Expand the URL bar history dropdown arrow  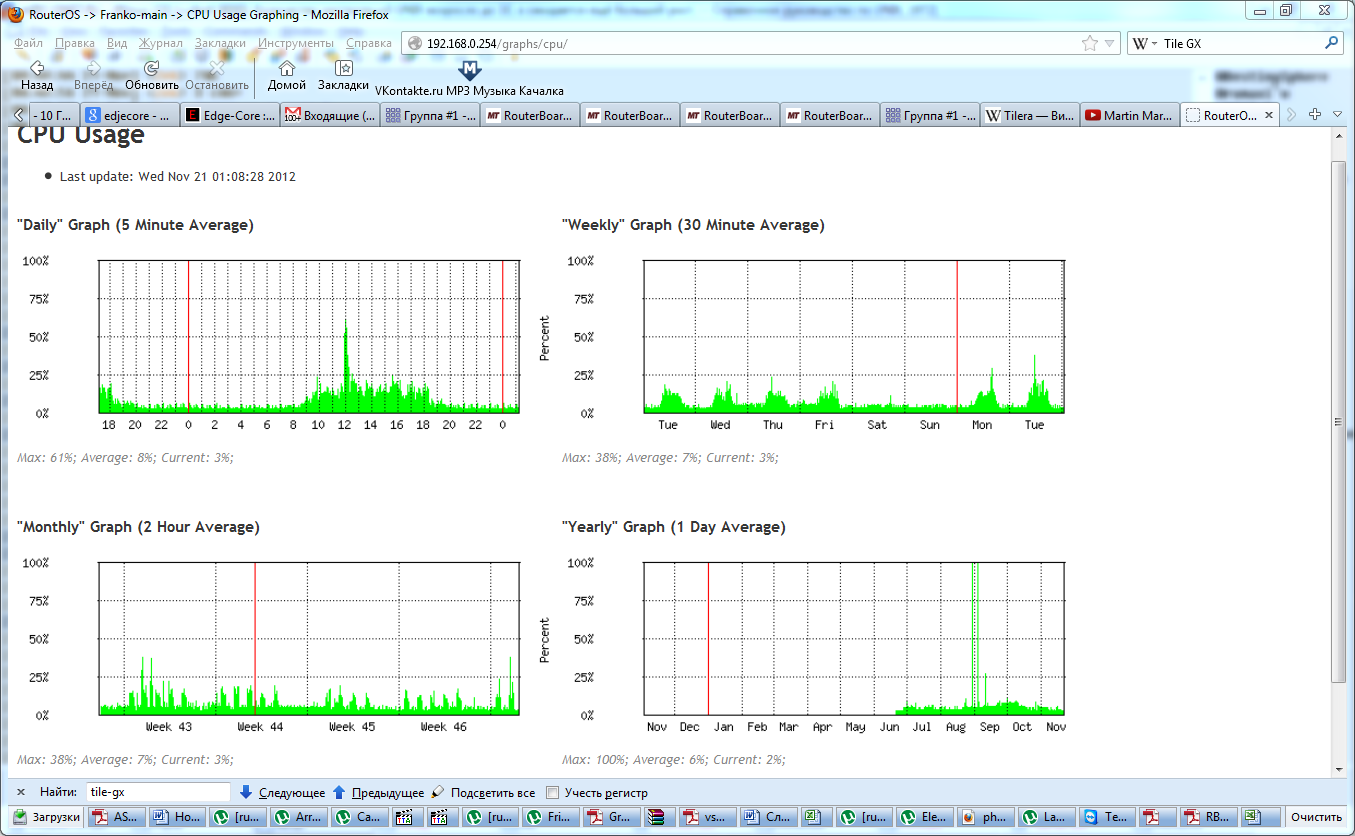click(1109, 44)
